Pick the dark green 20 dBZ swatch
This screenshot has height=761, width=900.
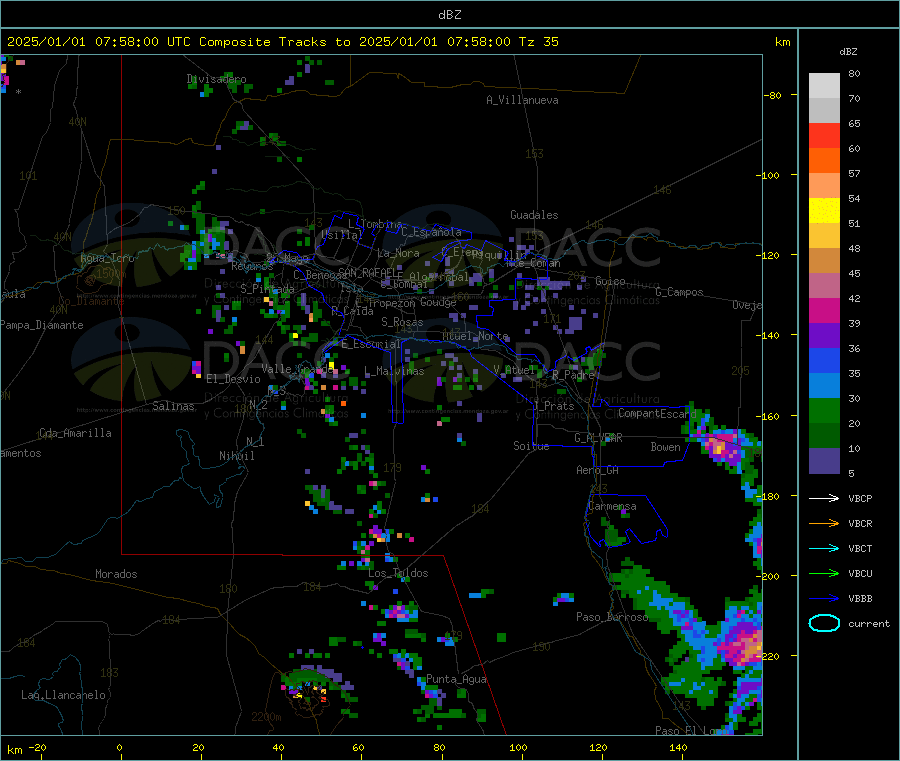(824, 436)
